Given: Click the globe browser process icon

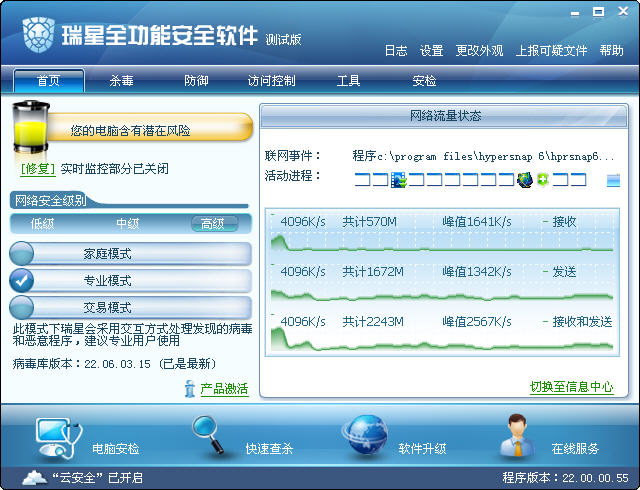Looking at the screenshot, I should 525,180.
